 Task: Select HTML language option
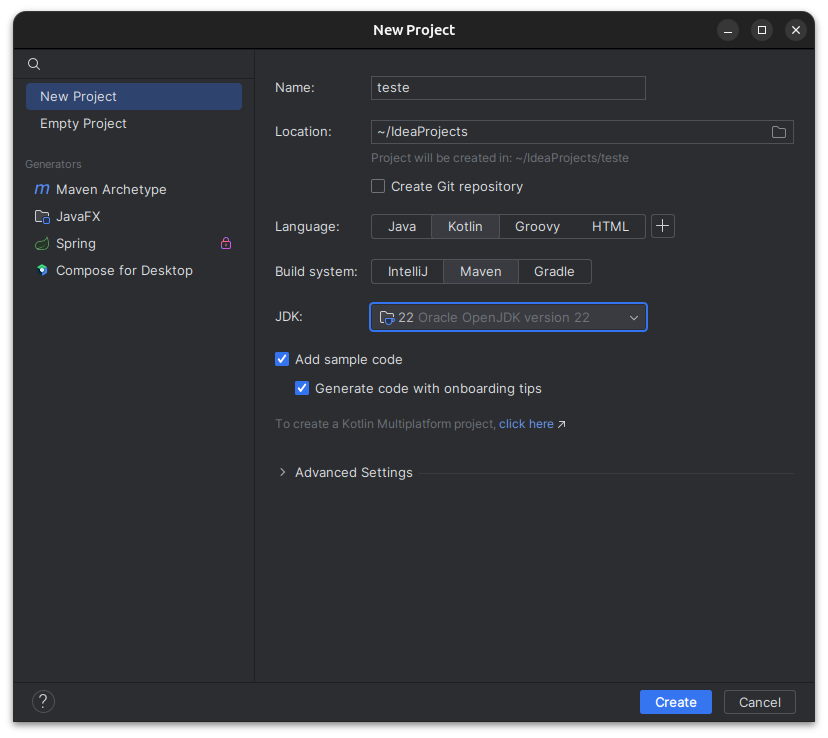point(610,226)
